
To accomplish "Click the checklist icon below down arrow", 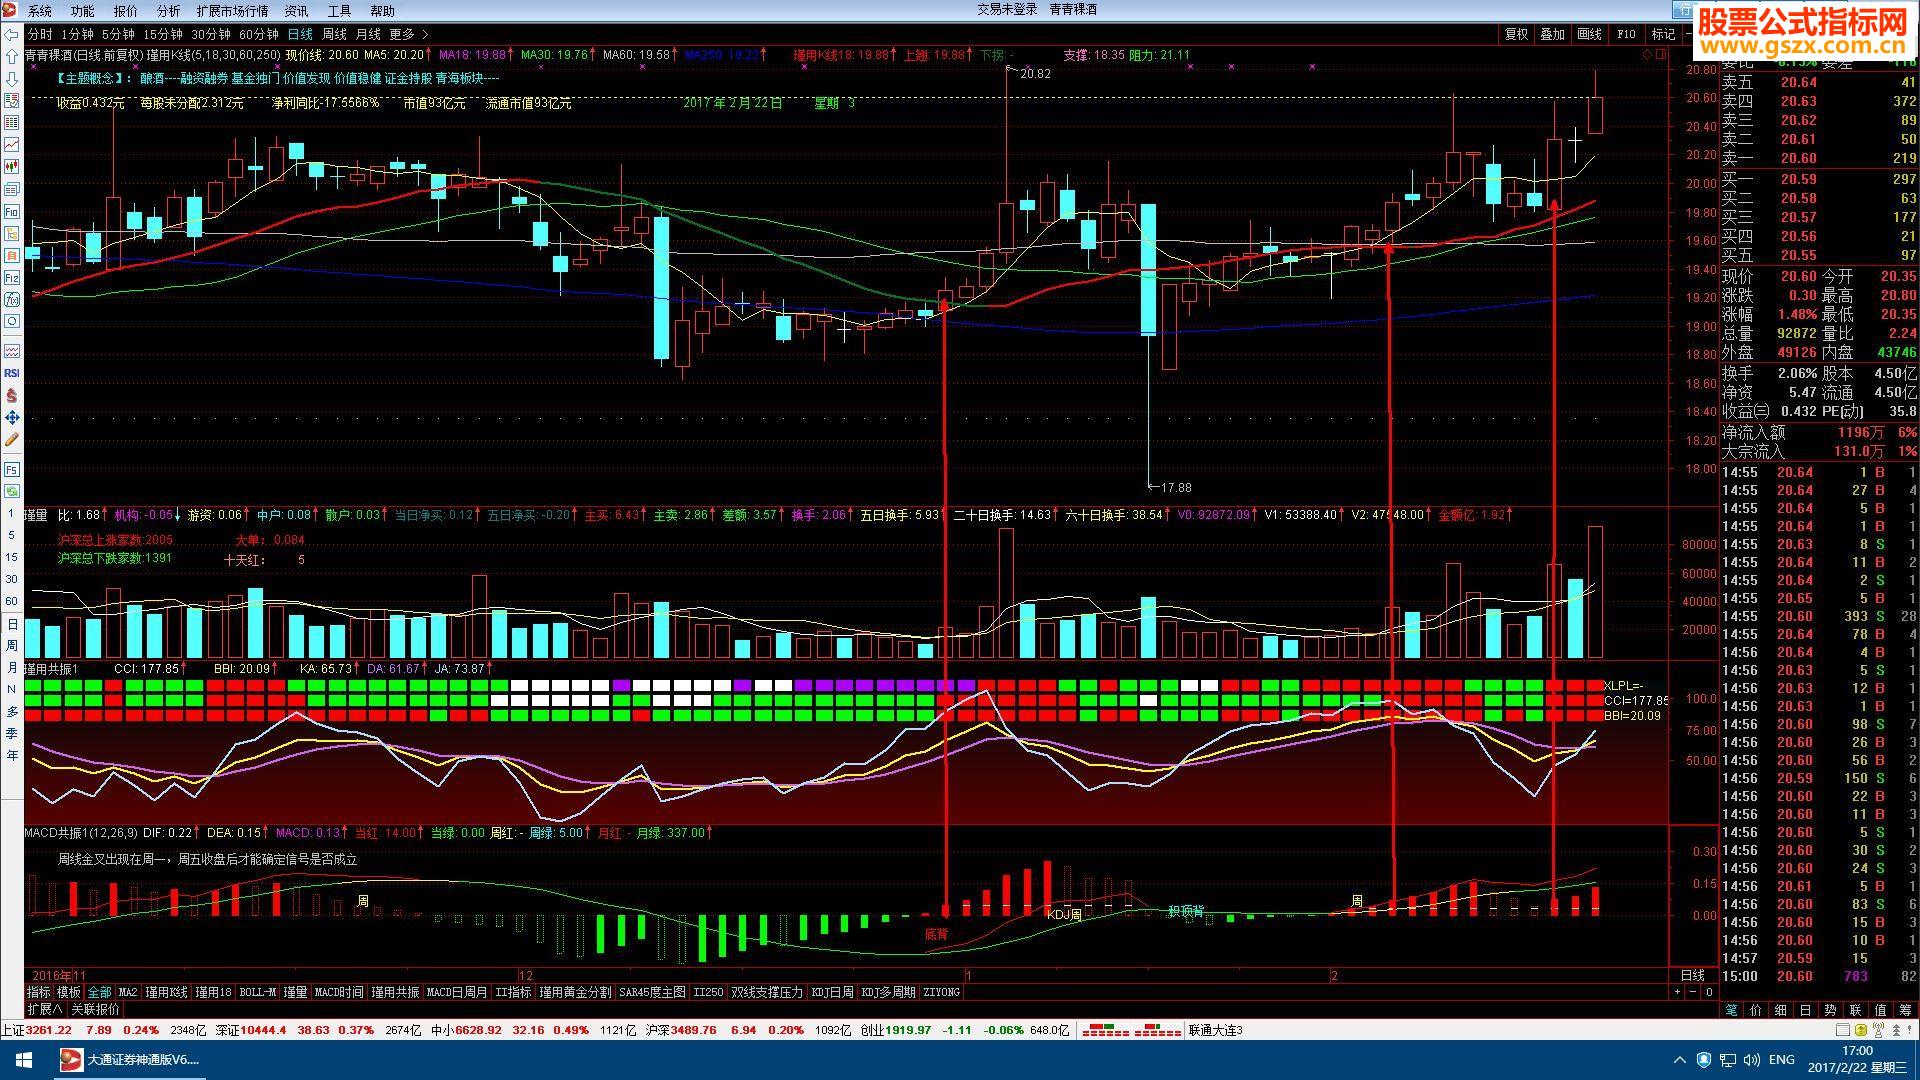I will pos(11,100).
